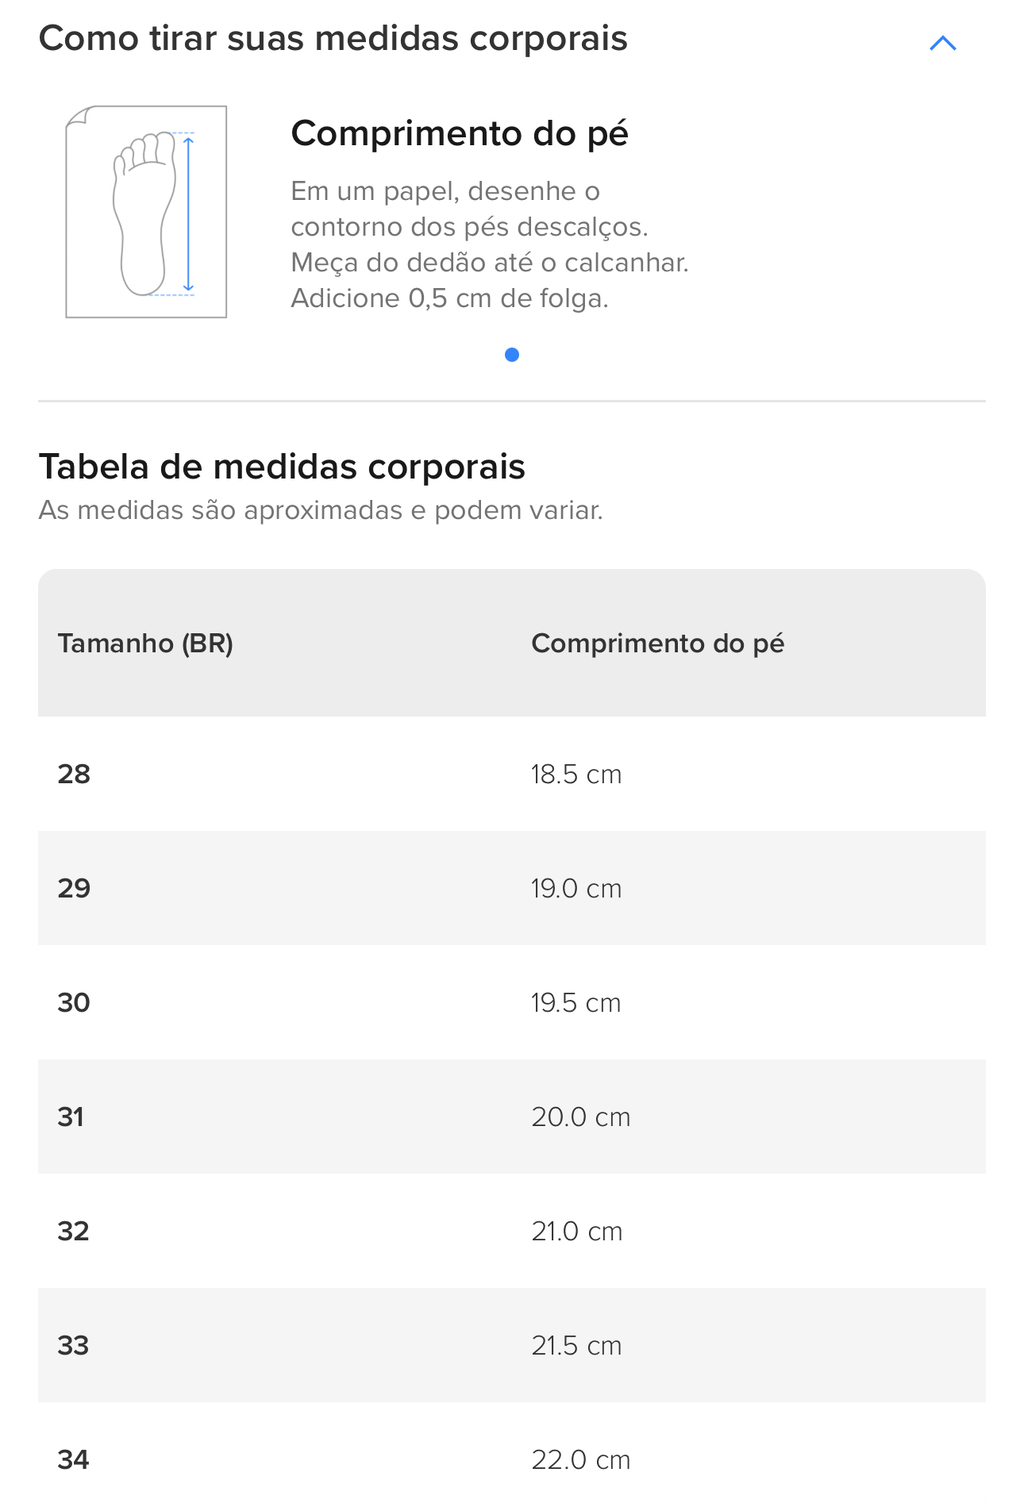This screenshot has height=1503, width=1024.
Task: Click the 19.0 cm foot length value
Action: tap(576, 888)
